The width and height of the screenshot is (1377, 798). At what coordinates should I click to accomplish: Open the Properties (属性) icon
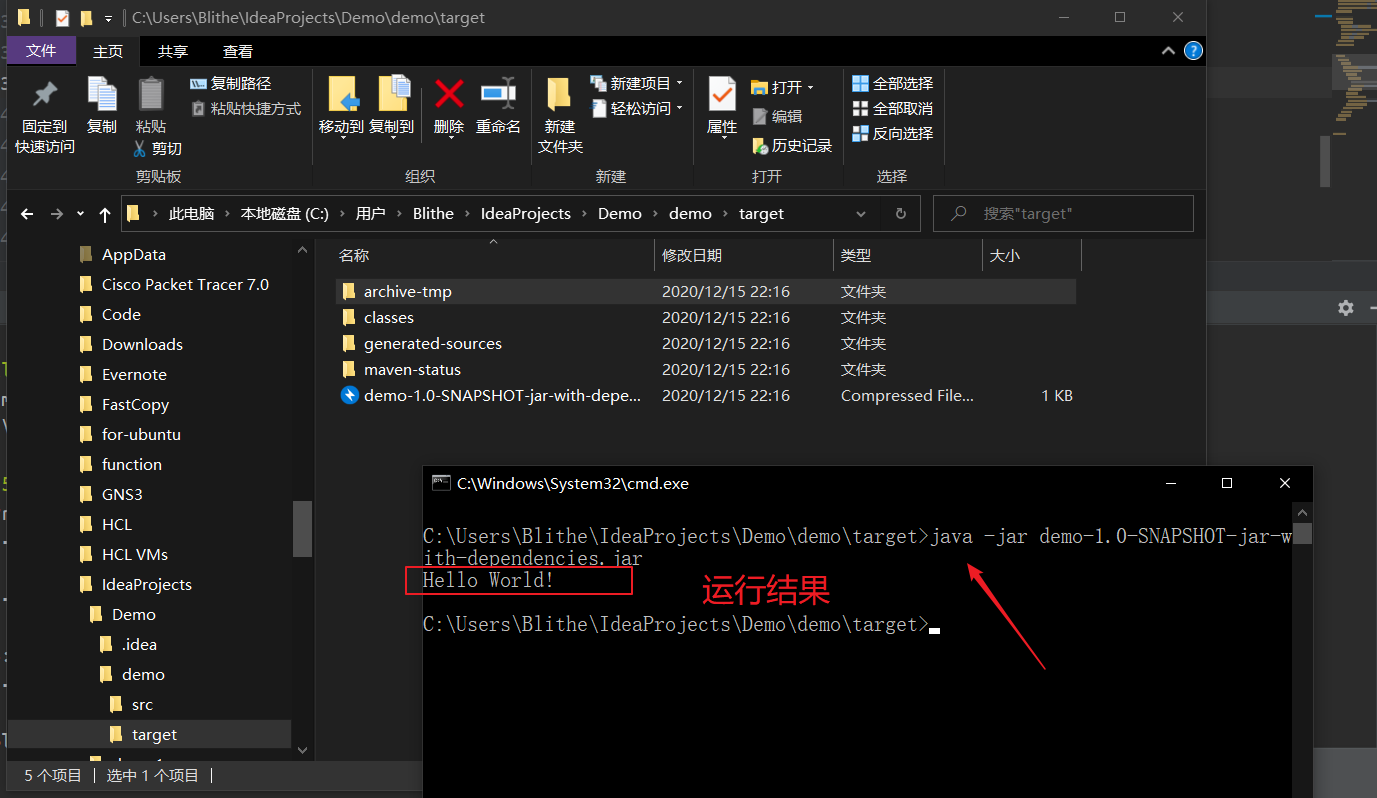coord(722,94)
